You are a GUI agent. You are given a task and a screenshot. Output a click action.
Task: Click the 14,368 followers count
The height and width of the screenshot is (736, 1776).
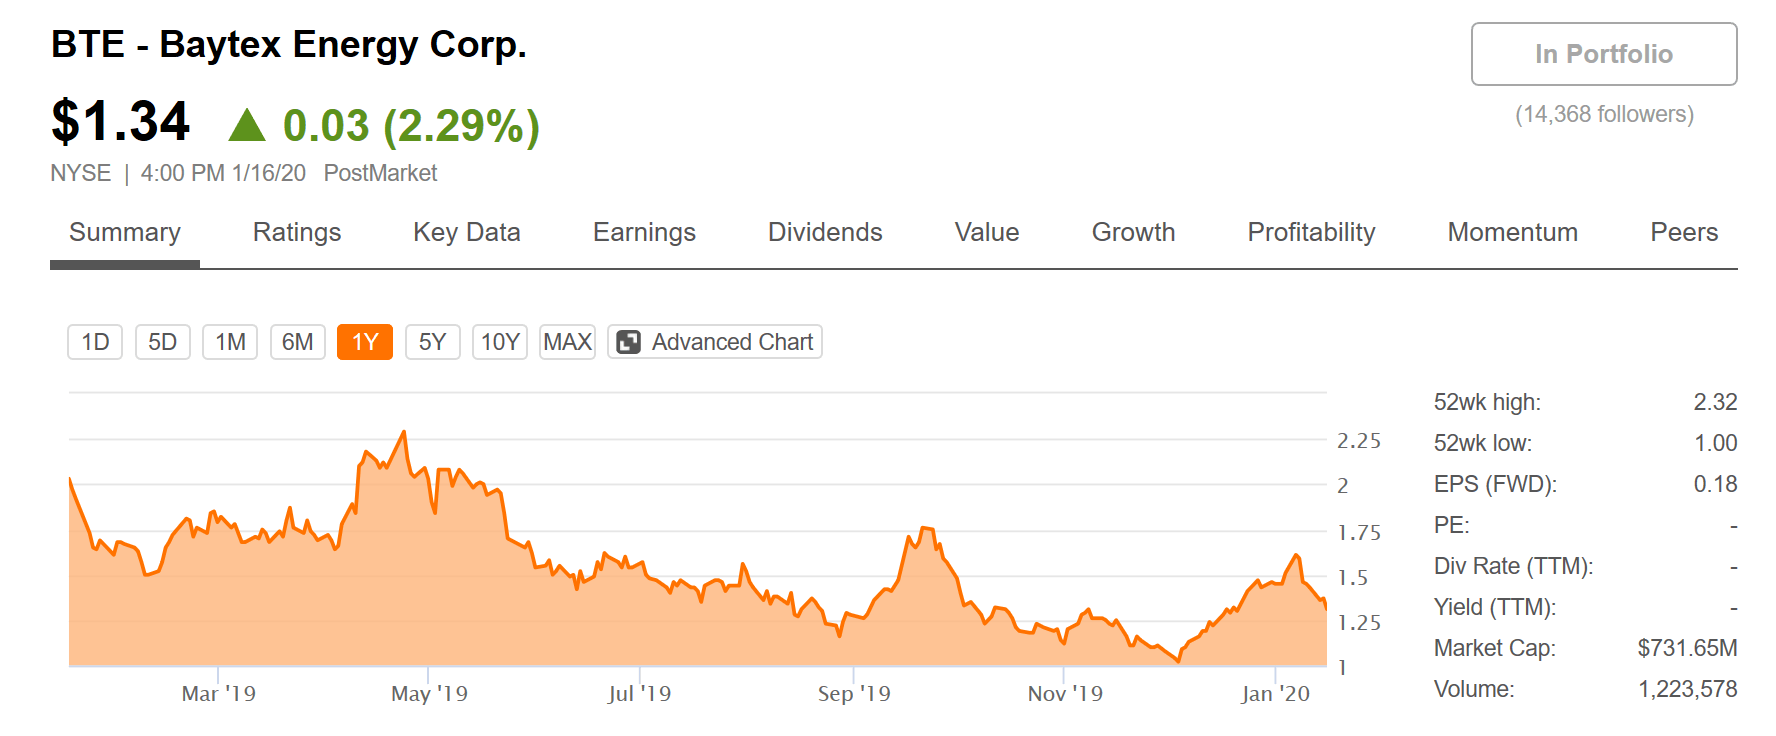point(1604,114)
